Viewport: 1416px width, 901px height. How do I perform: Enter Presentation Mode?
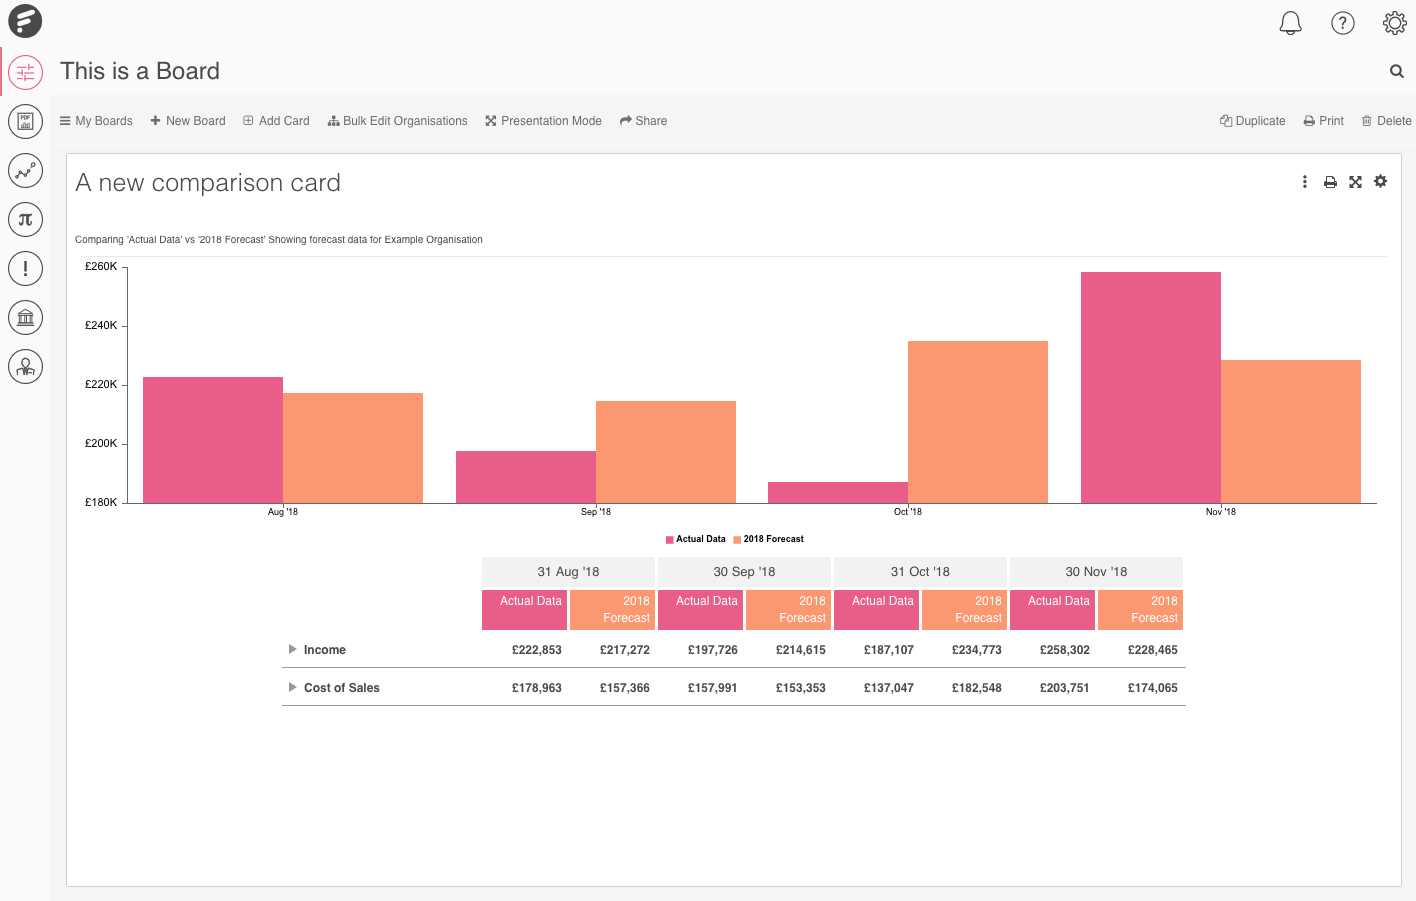click(x=543, y=120)
